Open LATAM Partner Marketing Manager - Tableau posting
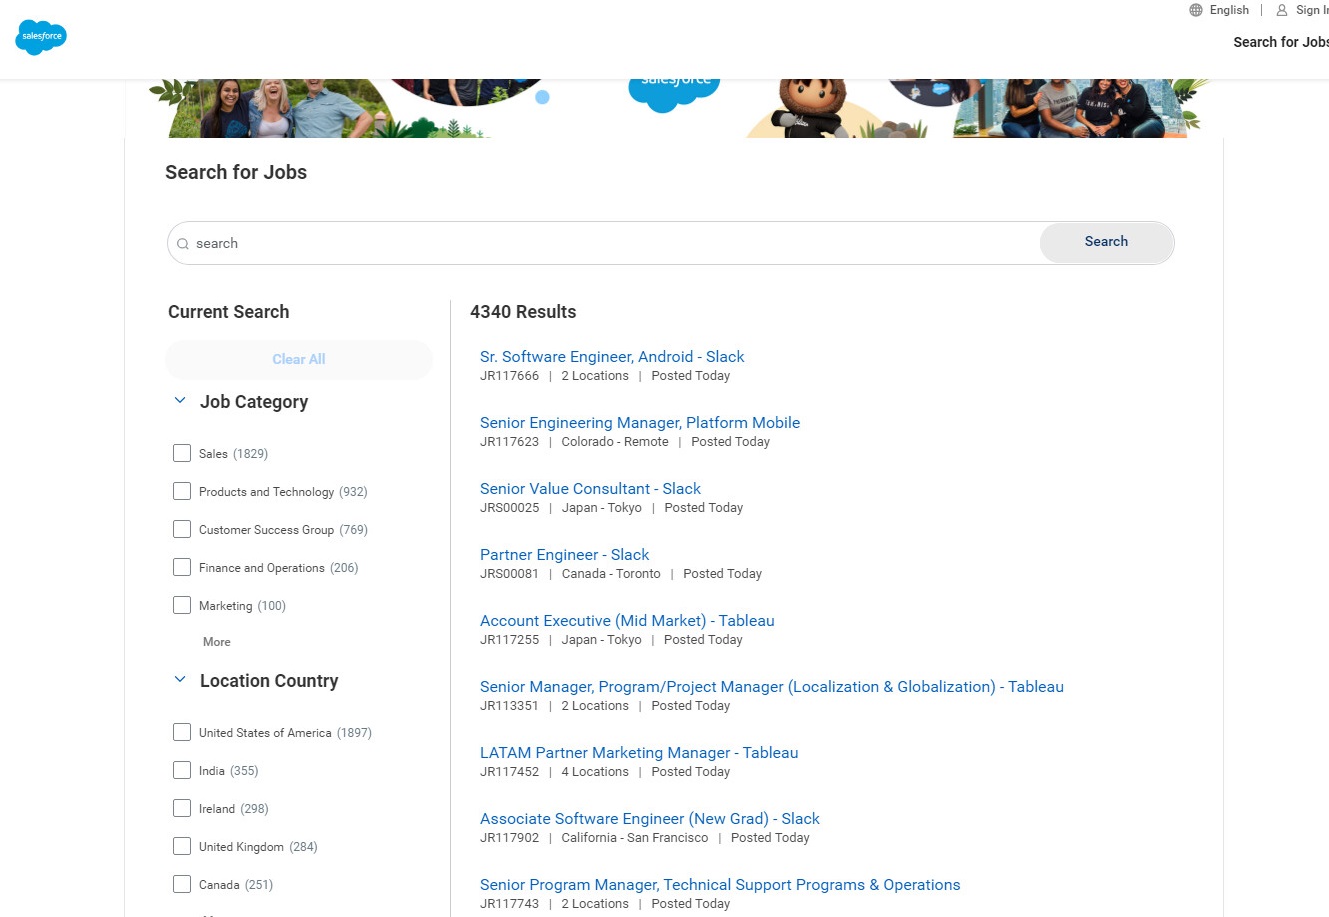 pyautogui.click(x=639, y=753)
